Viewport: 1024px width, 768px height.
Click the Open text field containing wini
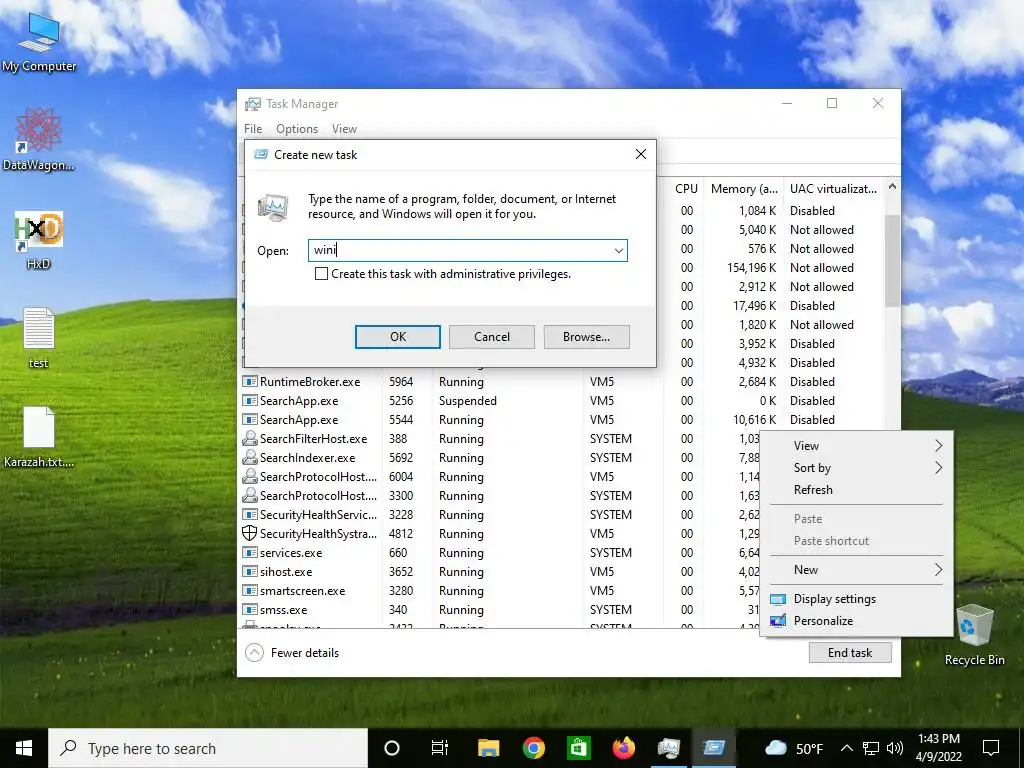coord(468,251)
